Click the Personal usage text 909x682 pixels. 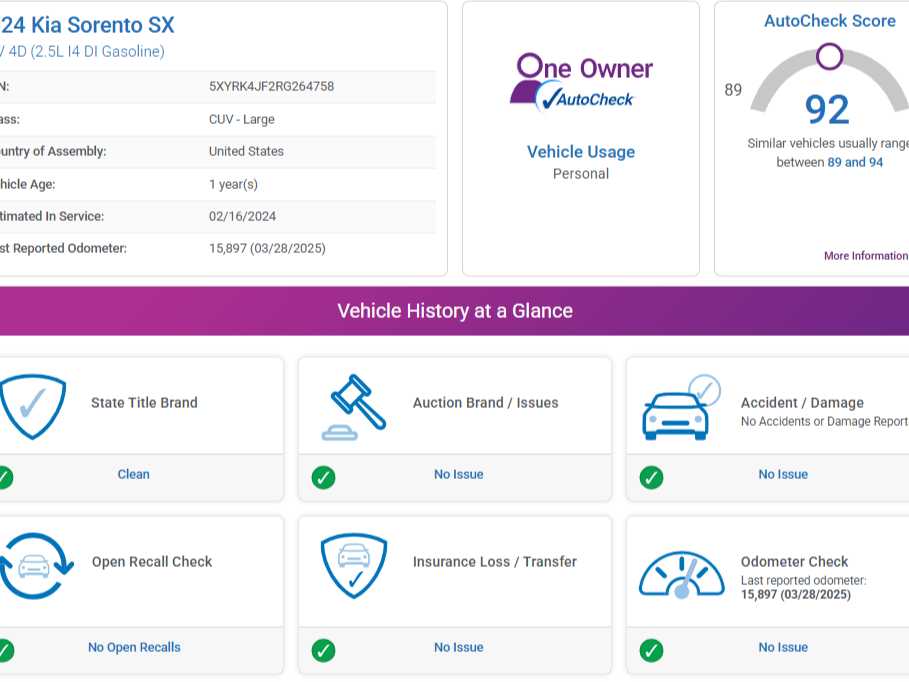(x=581, y=174)
